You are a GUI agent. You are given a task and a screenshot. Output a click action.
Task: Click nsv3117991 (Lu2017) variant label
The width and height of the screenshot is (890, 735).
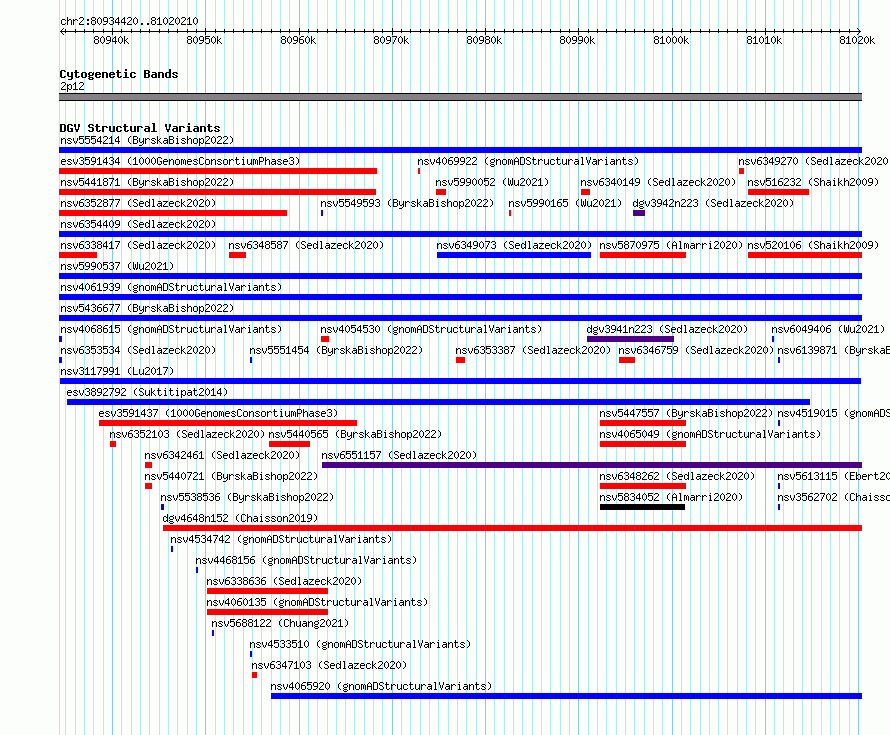[117, 371]
